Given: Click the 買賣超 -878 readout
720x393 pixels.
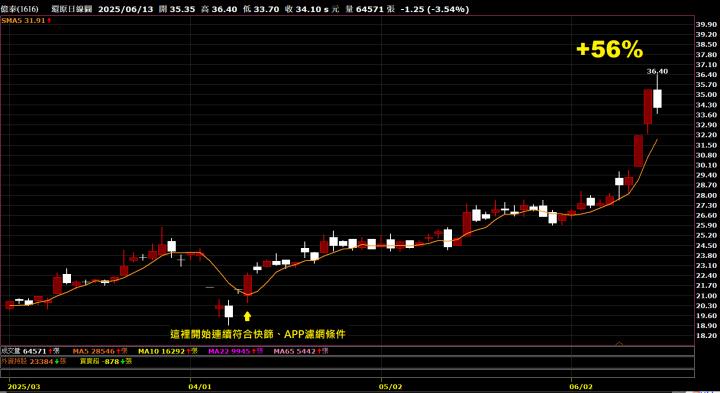Looking at the screenshot, I should pyautogui.click(x=106, y=362).
